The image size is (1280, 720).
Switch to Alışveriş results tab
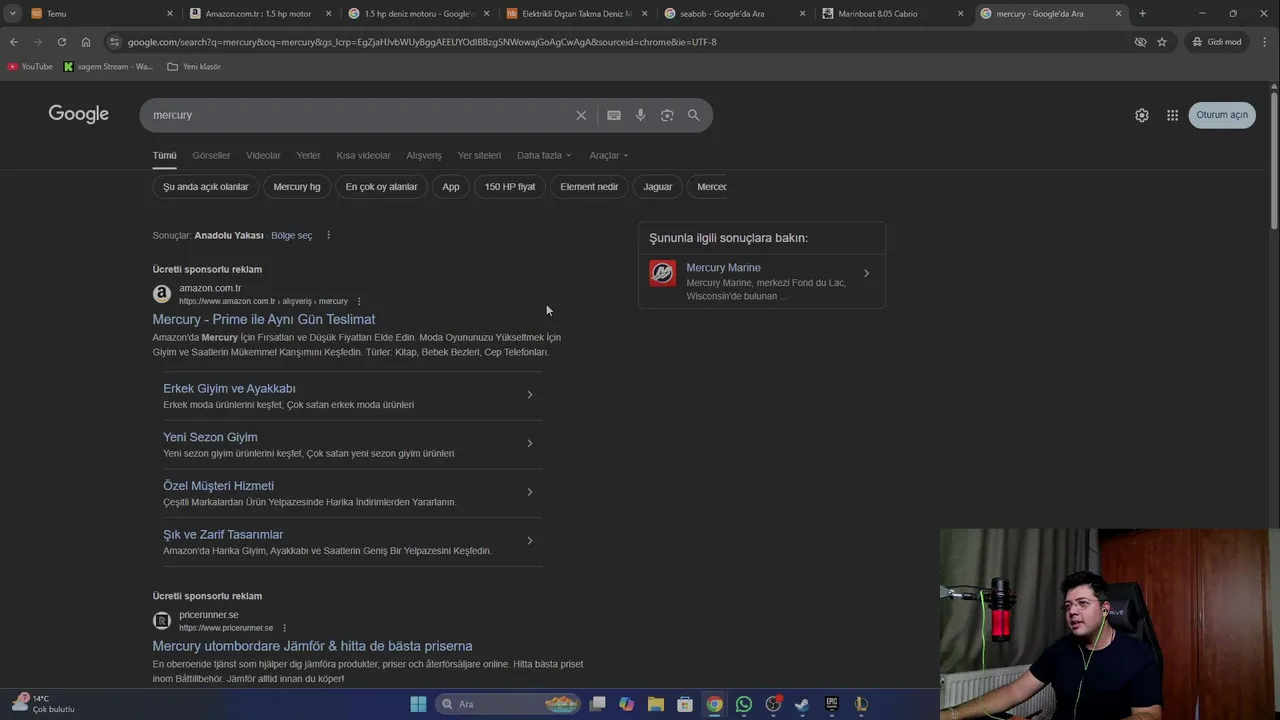[x=424, y=155]
